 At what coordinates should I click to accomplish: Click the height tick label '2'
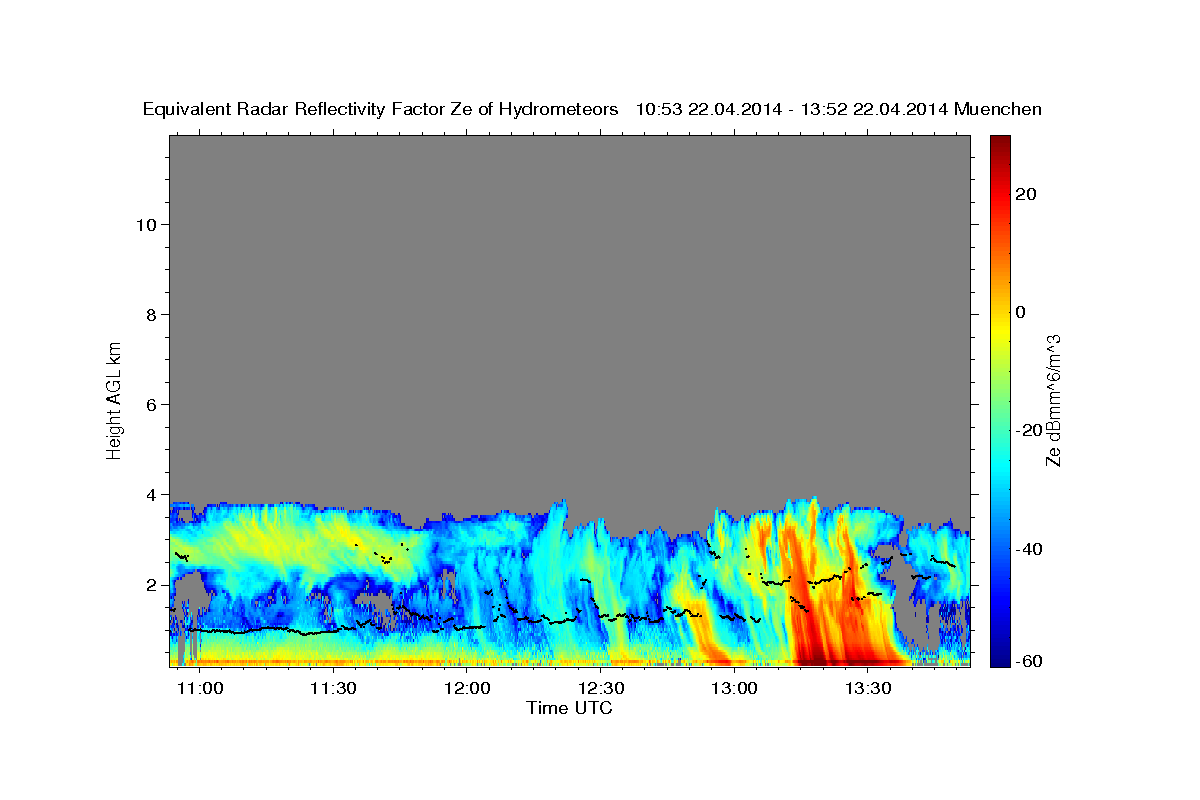tap(152, 584)
